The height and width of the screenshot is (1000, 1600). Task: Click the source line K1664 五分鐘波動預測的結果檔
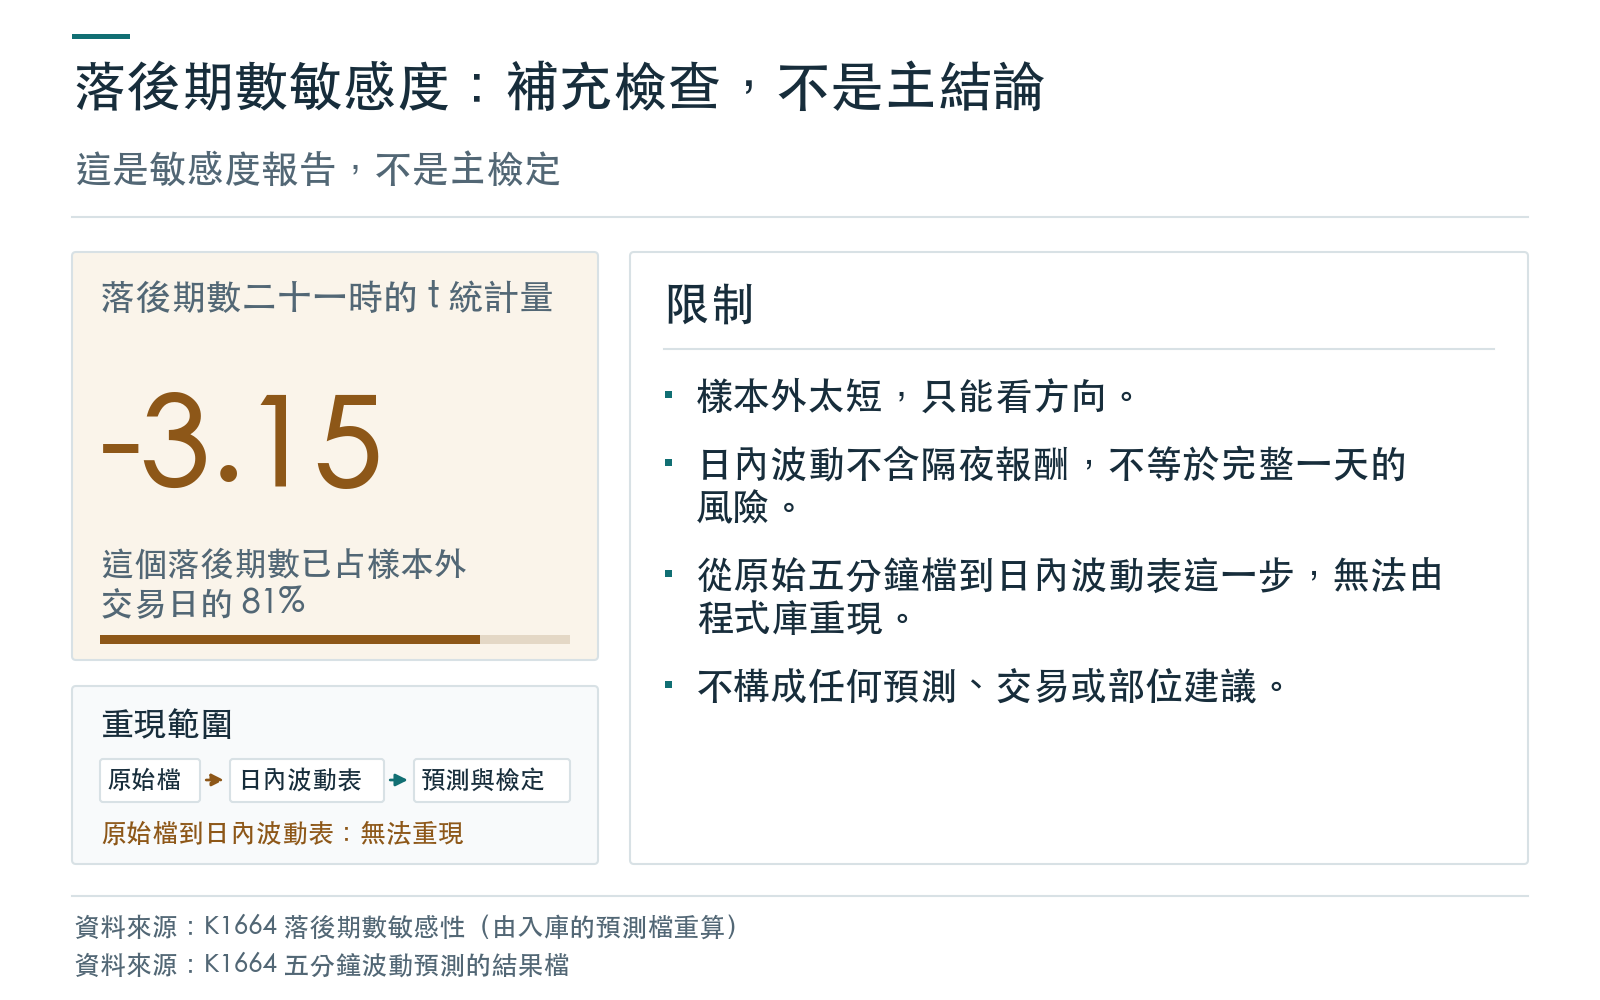[x=323, y=965]
